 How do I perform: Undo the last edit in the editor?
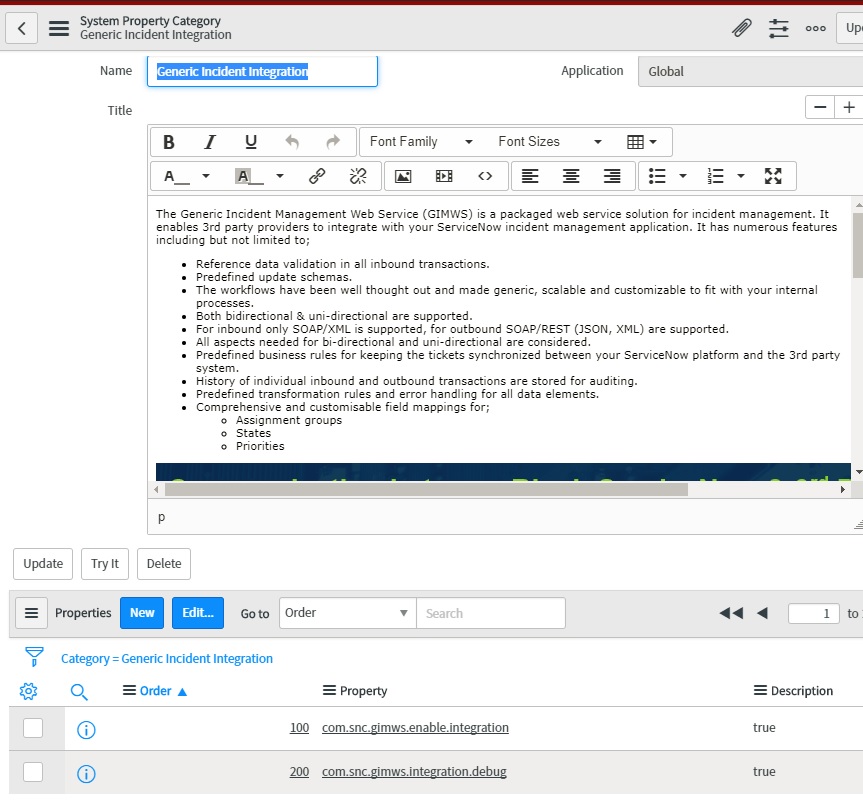click(x=292, y=142)
